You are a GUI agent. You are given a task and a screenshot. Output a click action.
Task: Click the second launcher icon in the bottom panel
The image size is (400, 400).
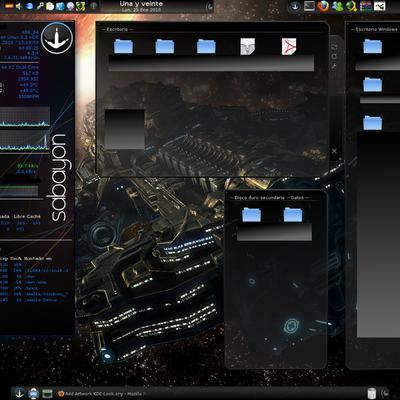(33, 393)
